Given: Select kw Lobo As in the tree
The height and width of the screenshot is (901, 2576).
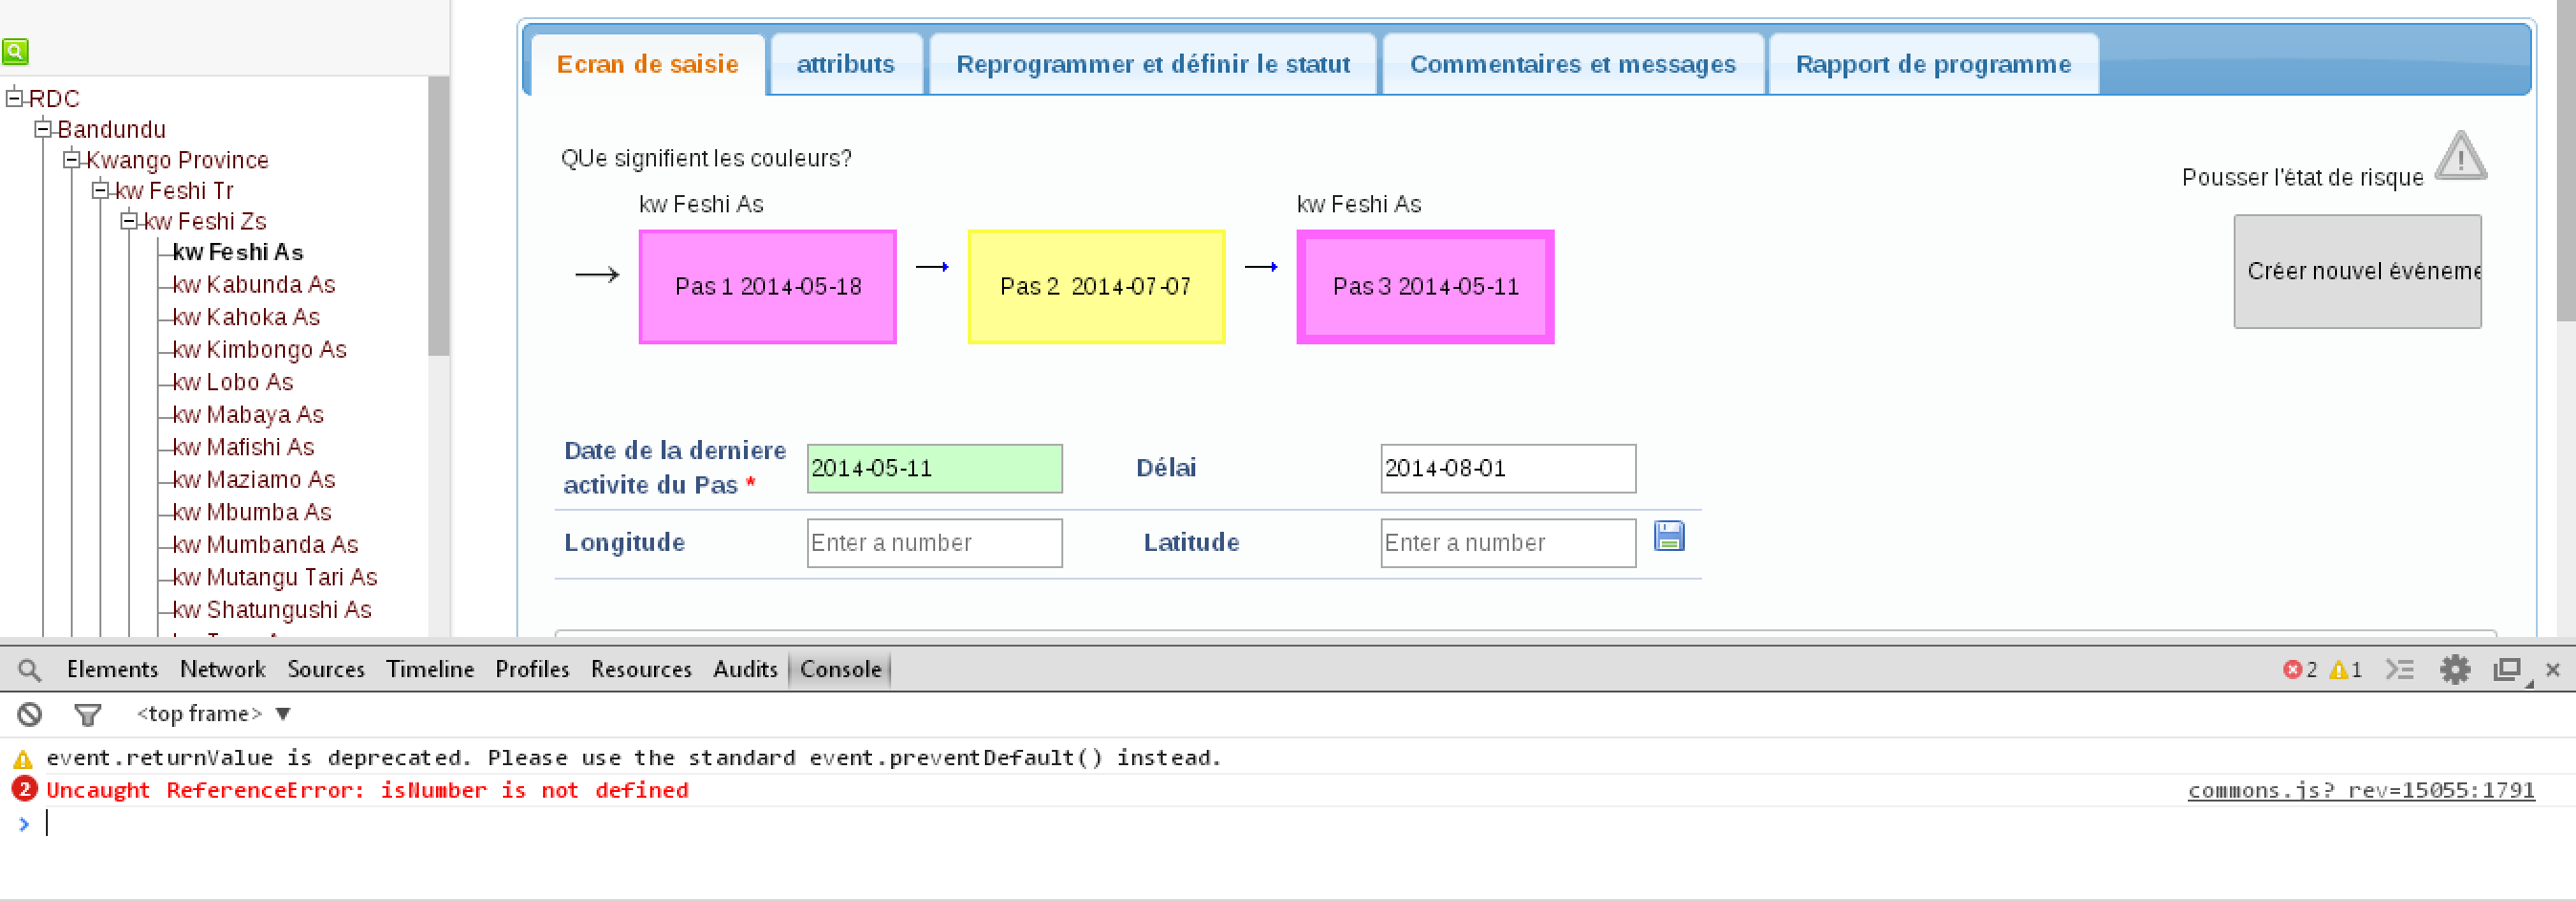Looking at the screenshot, I should click(x=233, y=382).
